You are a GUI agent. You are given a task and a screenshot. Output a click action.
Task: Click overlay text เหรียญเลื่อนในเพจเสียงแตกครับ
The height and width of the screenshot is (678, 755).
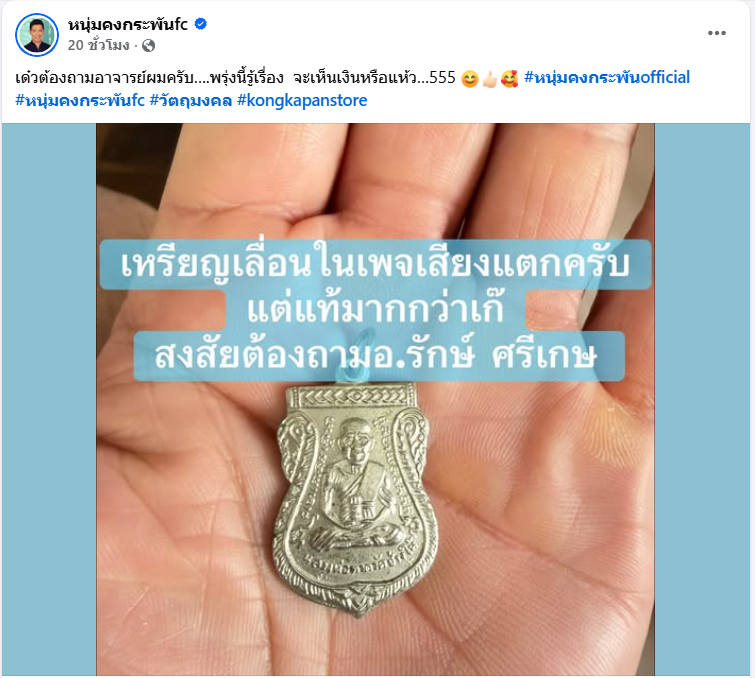point(375,265)
